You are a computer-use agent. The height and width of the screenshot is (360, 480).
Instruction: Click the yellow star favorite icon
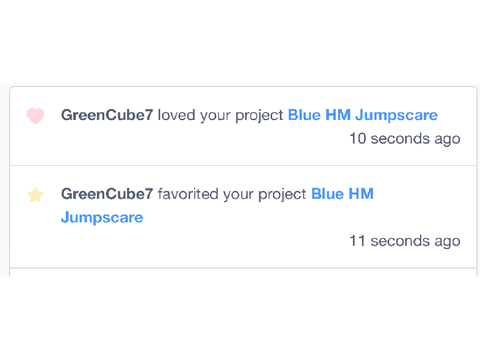click(35, 195)
